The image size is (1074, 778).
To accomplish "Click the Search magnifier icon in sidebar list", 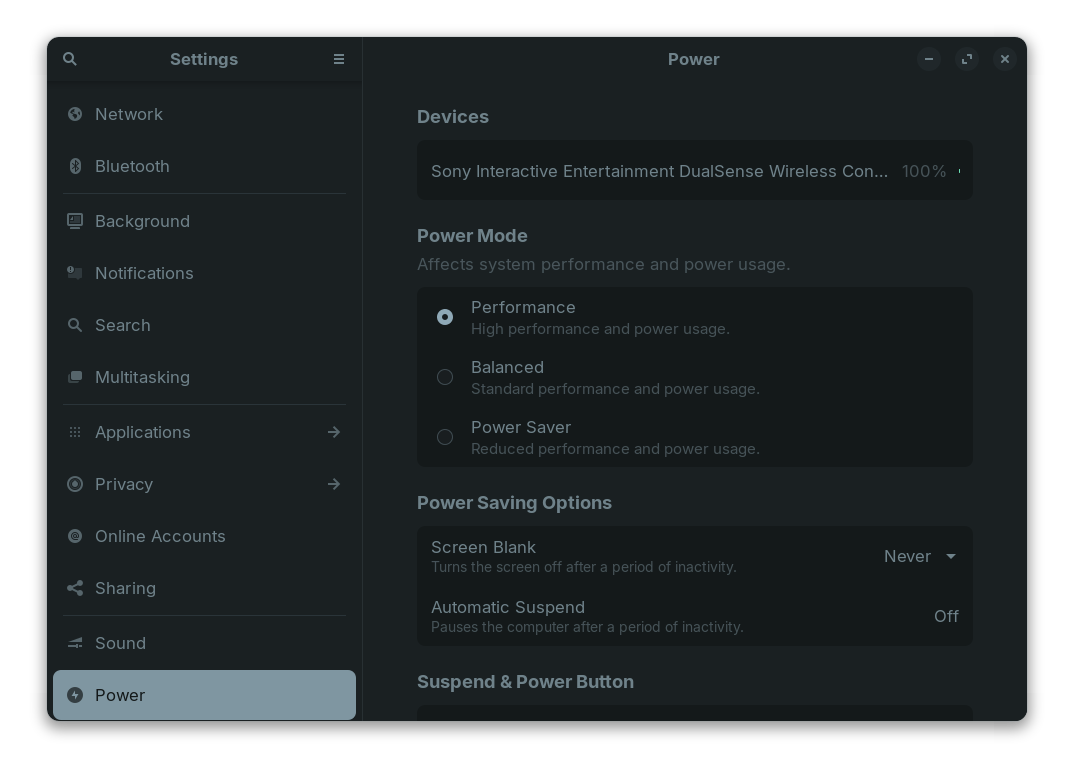I will (75, 325).
